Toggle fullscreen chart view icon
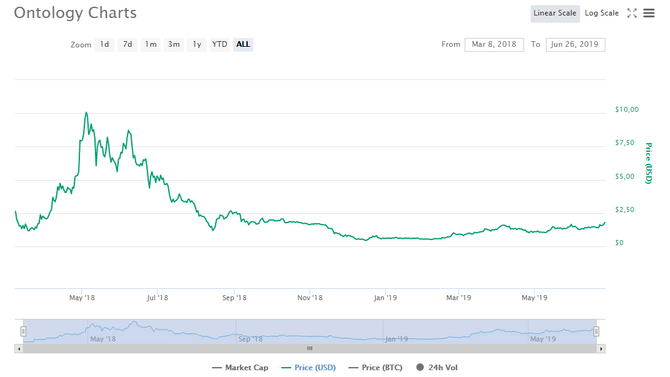This screenshot has height=377, width=670. [632, 13]
